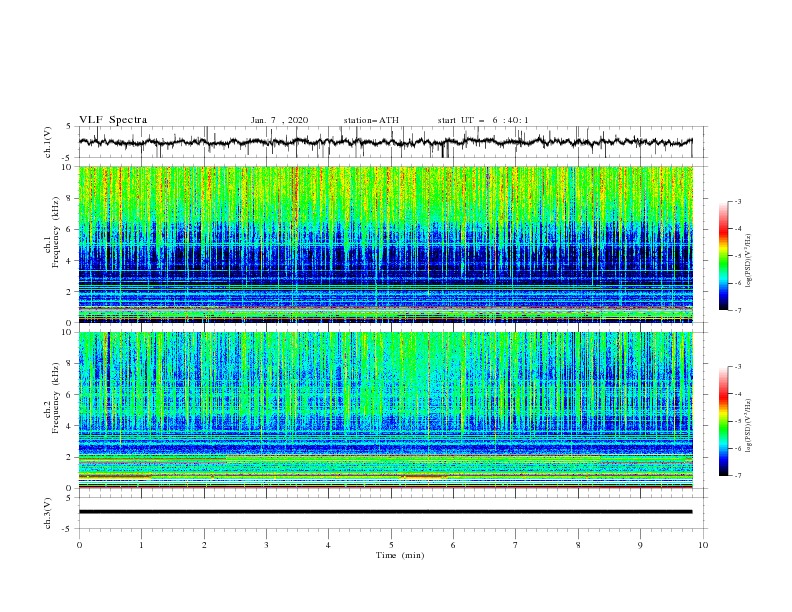Click the ch.2 'log(PSD)(V²/Hz)' colorbar label
Screen dimensions: 792x612
coord(749,426)
